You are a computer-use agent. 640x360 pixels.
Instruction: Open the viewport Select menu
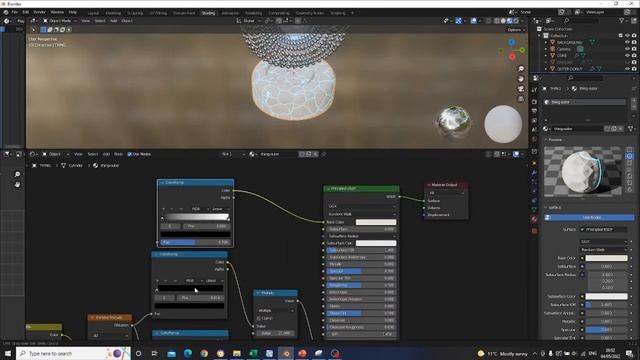coord(100,21)
